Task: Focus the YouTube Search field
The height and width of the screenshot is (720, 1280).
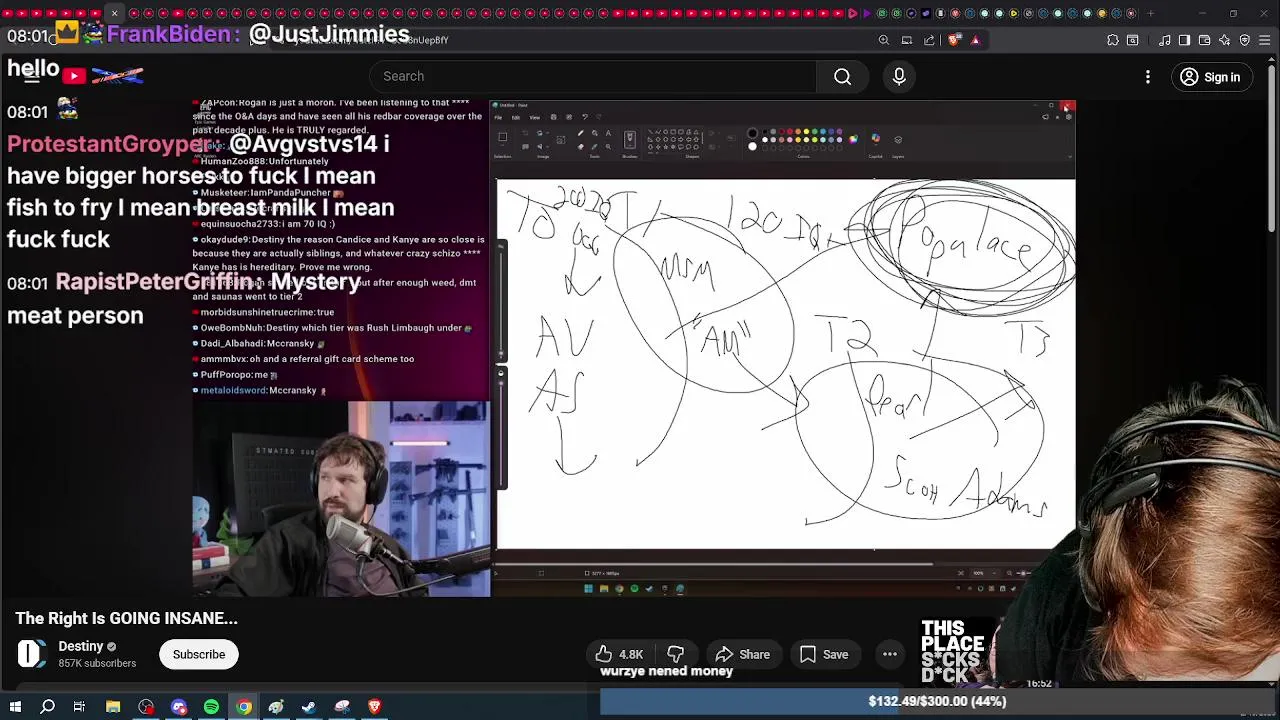Action: tap(593, 77)
